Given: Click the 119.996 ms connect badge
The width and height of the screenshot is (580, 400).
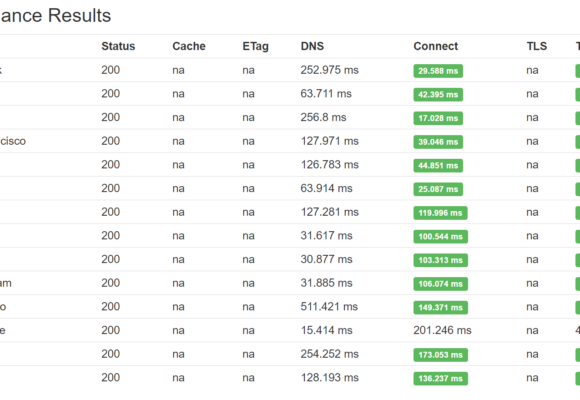Looking at the screenshot, I should pyautogui.click(x=440, y=213).
